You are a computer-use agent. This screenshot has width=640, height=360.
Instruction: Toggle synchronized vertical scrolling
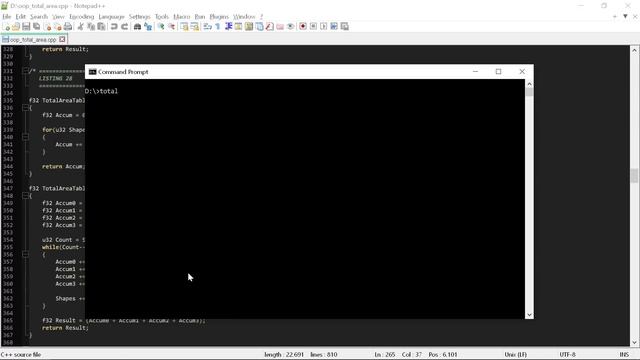click(x=184, y=27)
